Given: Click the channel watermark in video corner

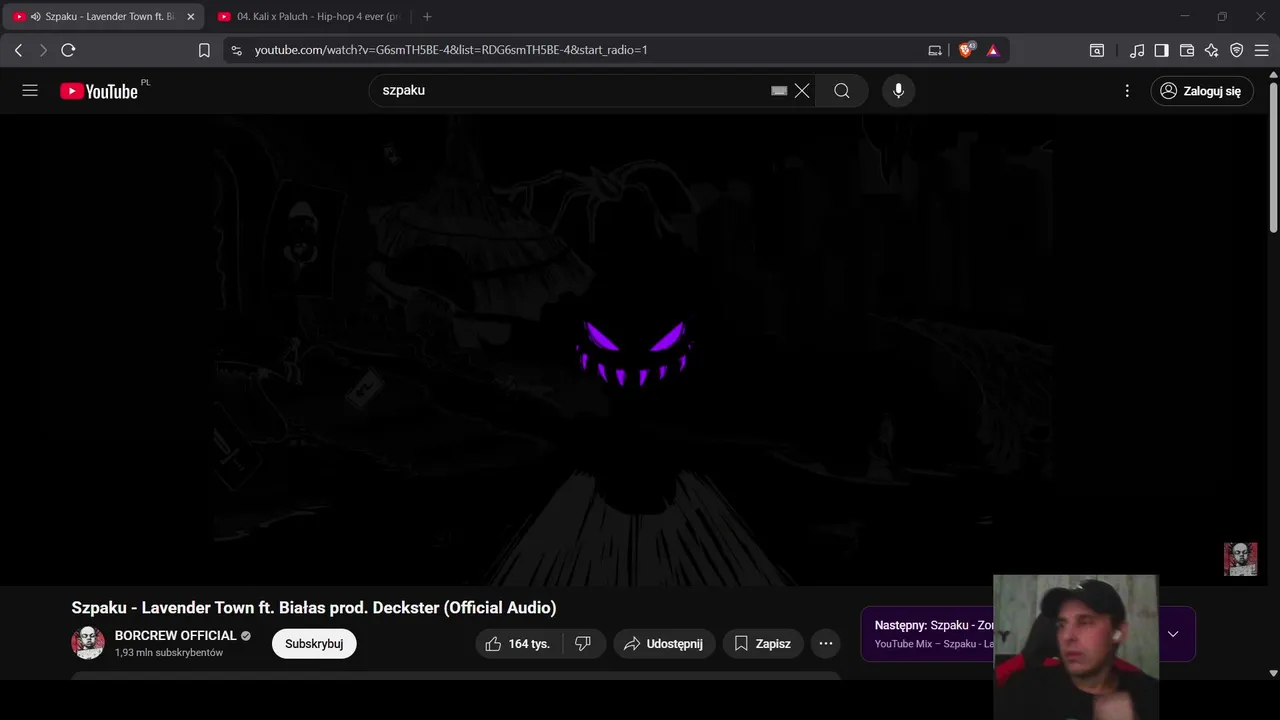Looking at the screenshot, I should click(1240, 559).
